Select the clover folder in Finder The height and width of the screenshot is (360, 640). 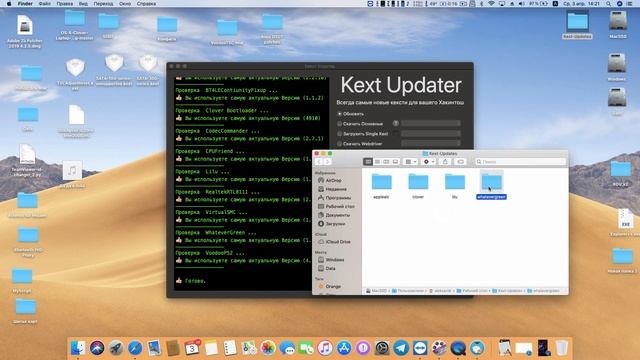(x=418, y=182)
